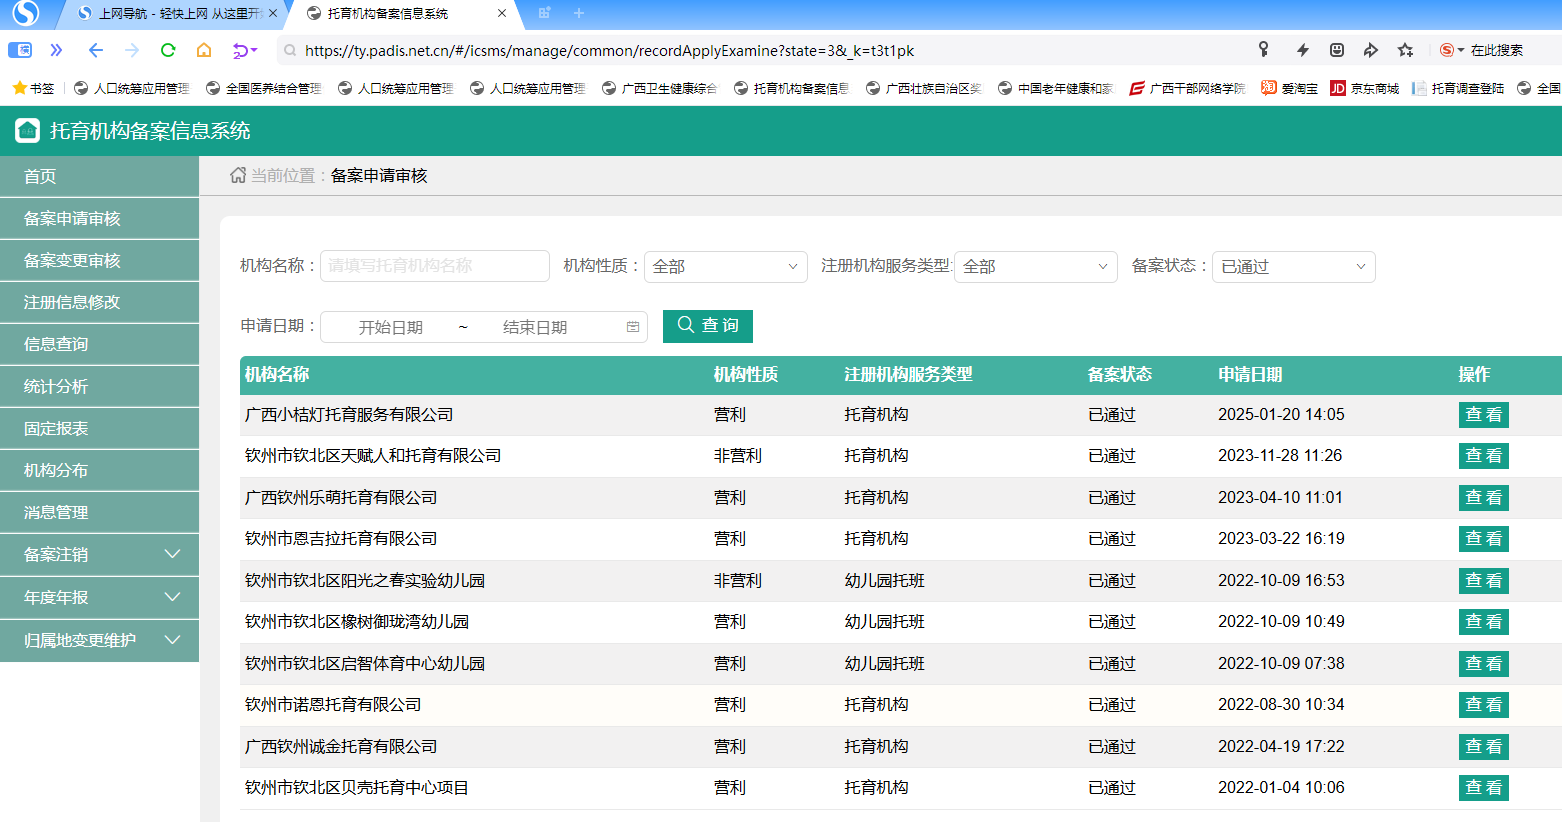Go back using the back arrow
The width and height of the screenshot is (1564, 822).
pos(96,50)
